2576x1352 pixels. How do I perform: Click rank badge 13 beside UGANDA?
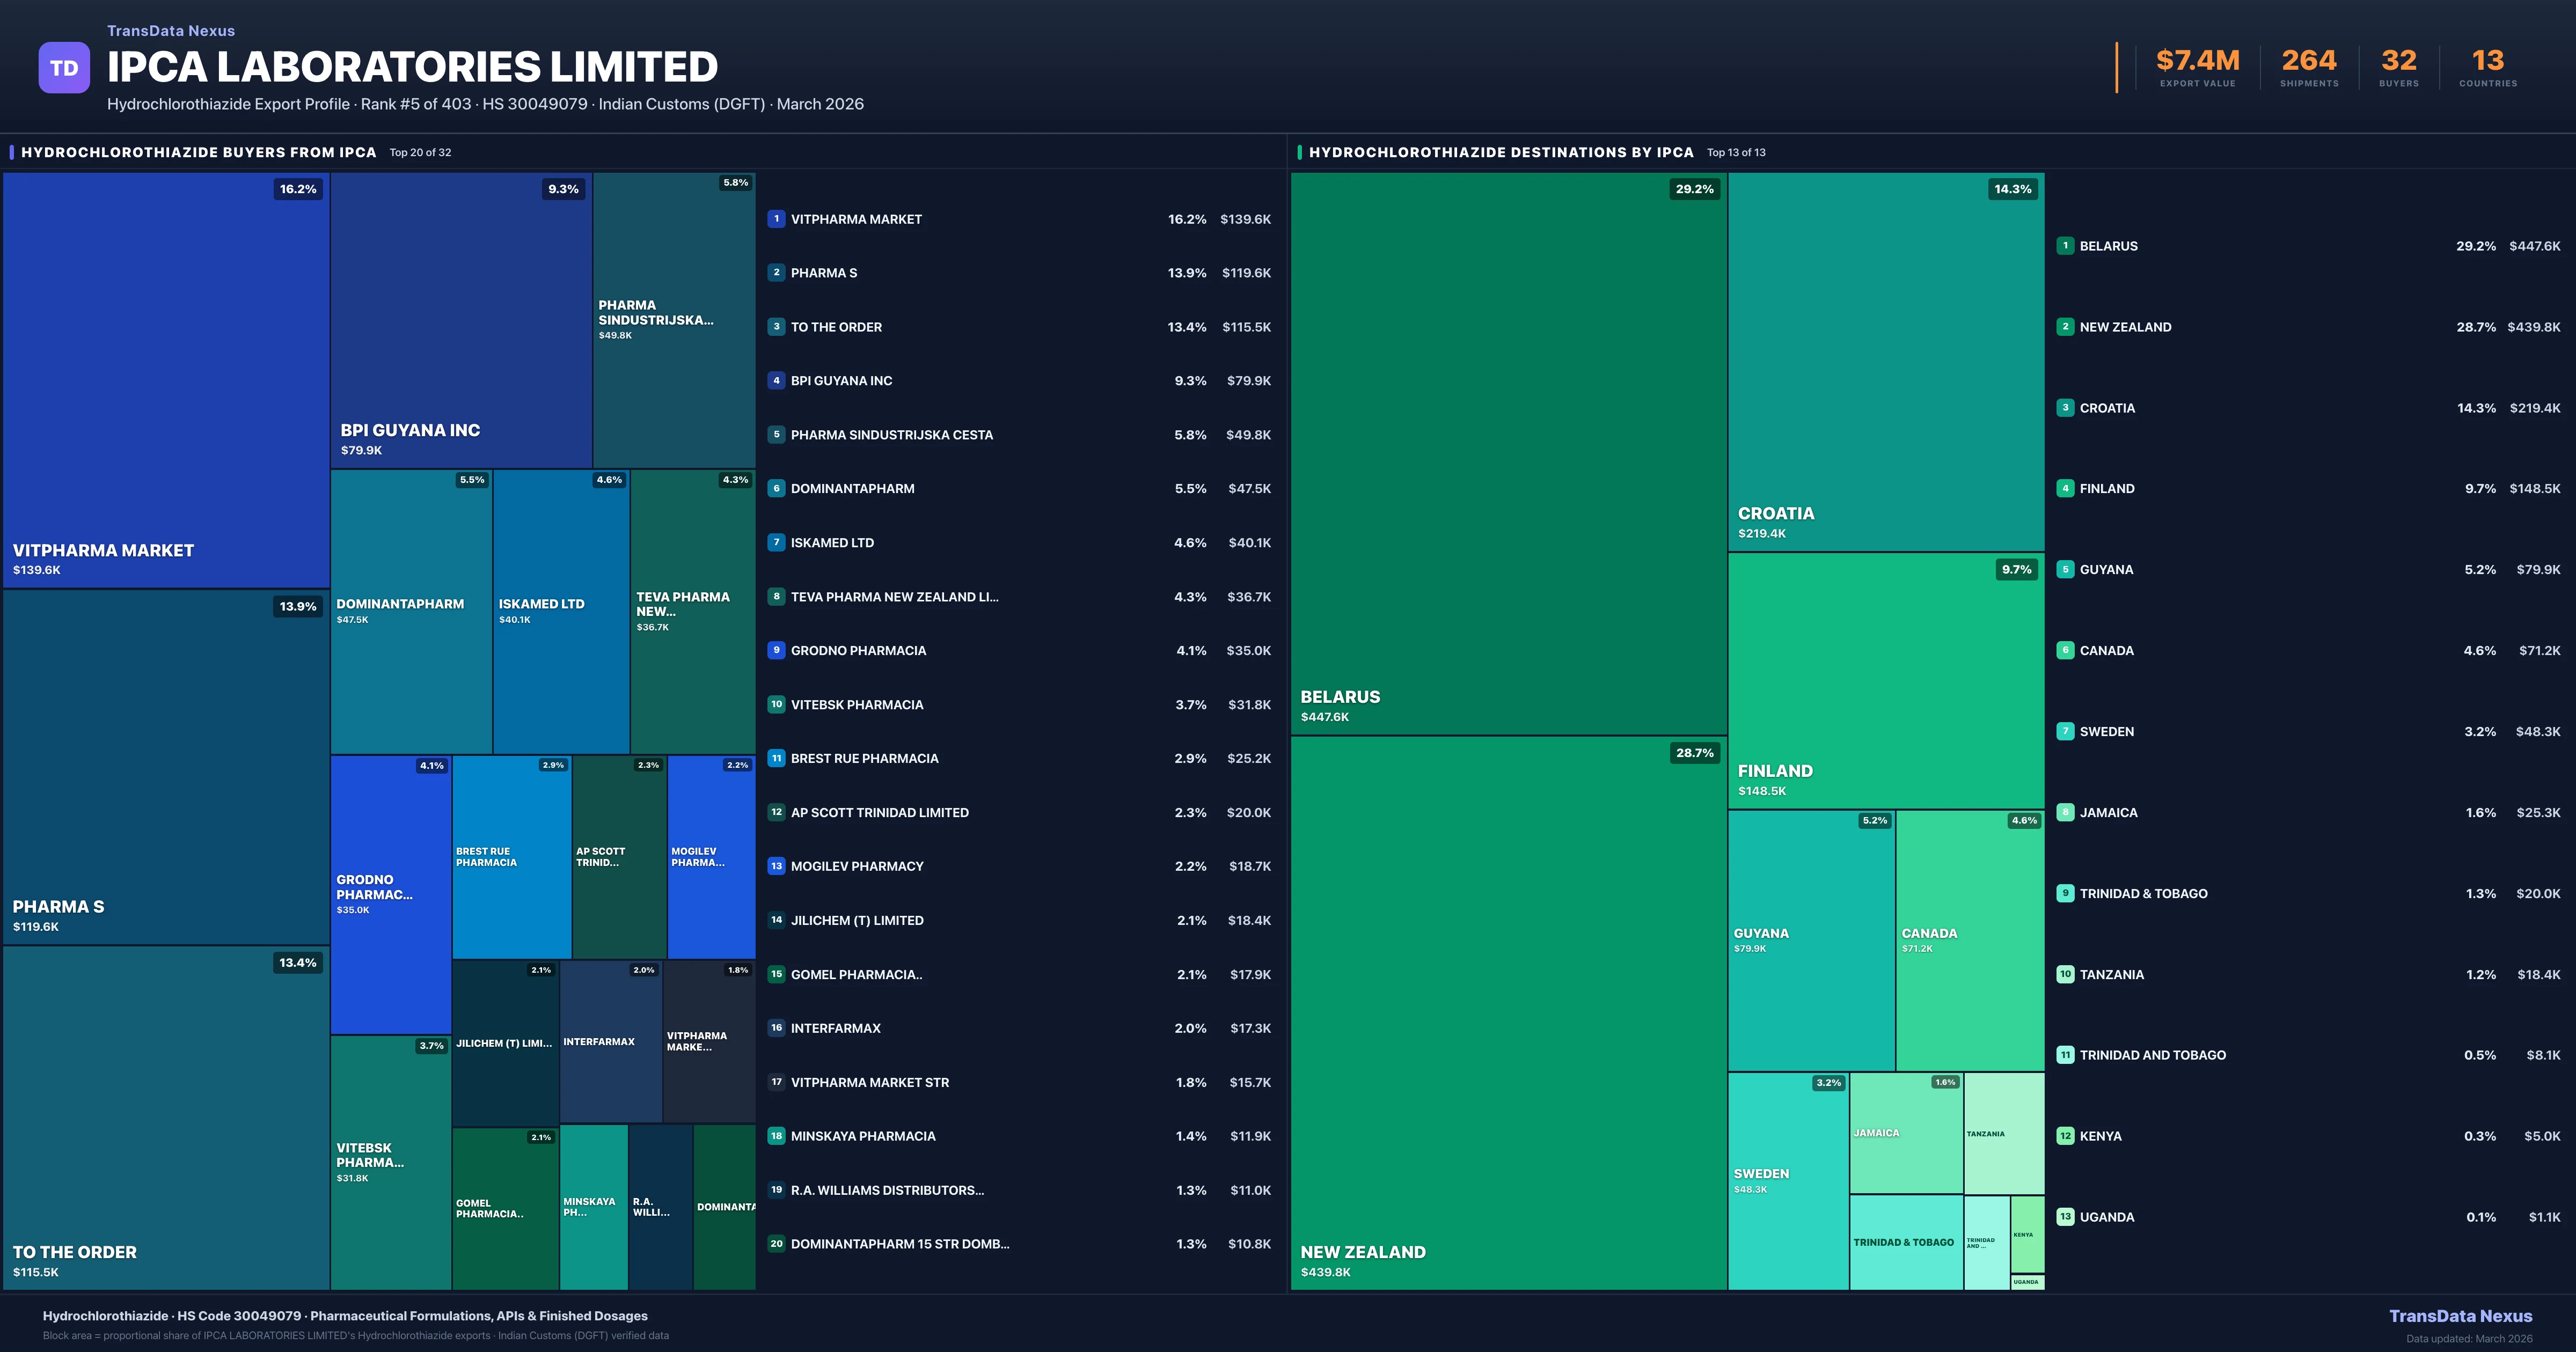click(2065, 1217)
